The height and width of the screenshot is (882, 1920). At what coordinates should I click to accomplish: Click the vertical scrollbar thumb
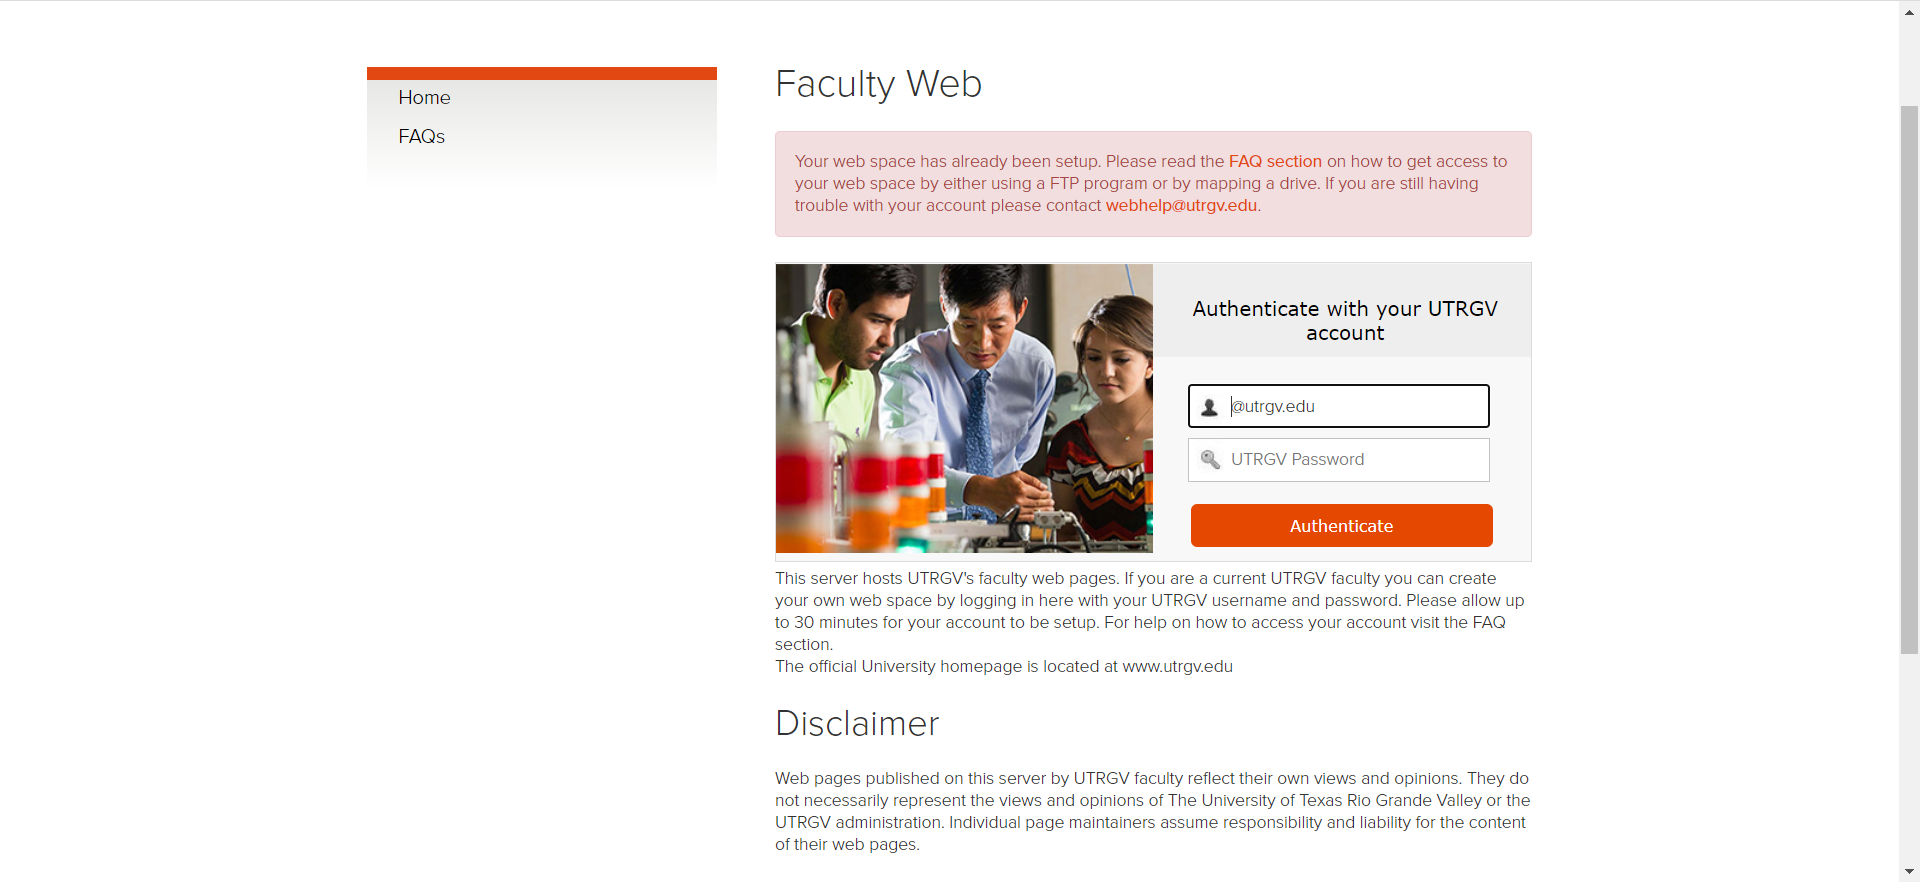coord(1909,380)
